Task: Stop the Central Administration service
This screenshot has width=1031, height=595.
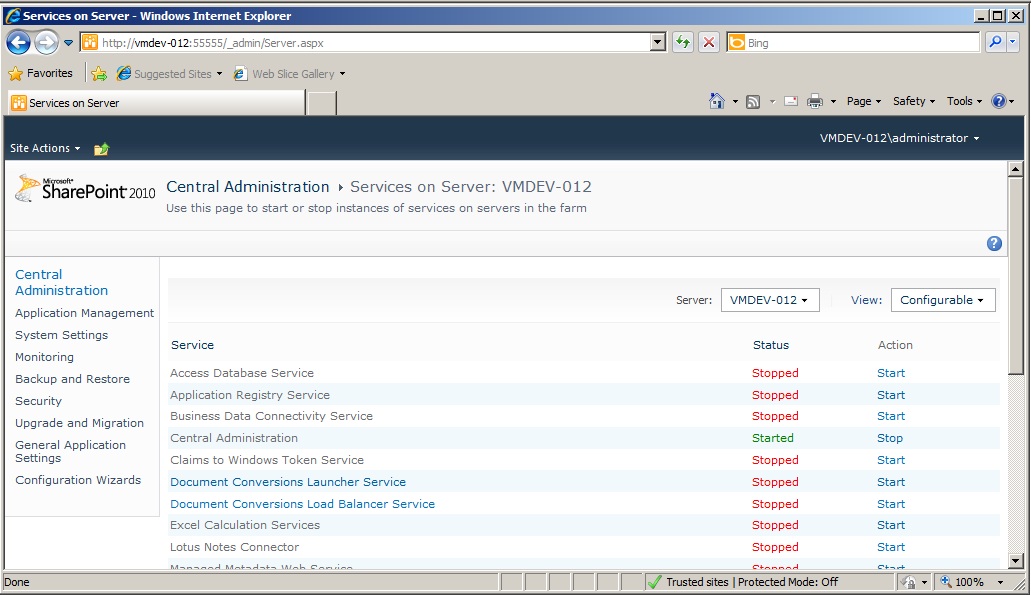Action: click(x=888, y=438)
